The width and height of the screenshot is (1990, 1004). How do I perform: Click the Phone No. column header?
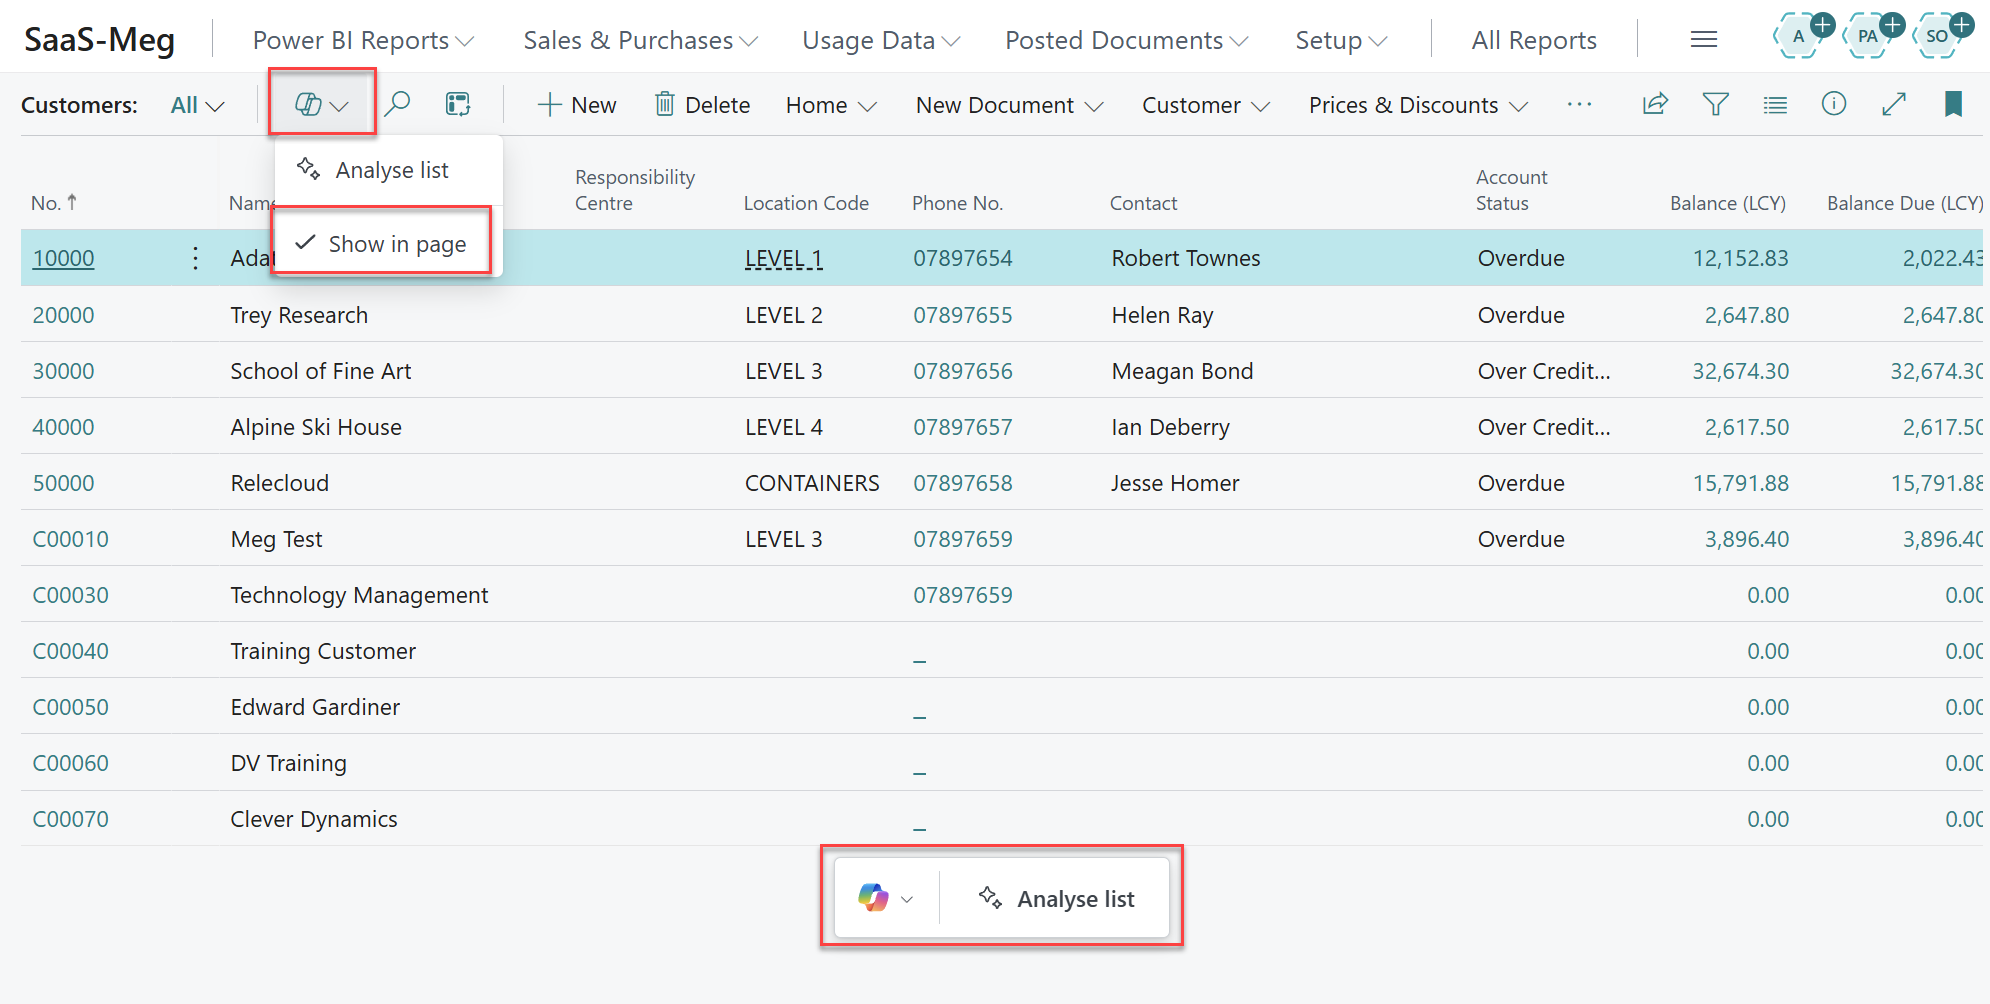coord(957,203)
